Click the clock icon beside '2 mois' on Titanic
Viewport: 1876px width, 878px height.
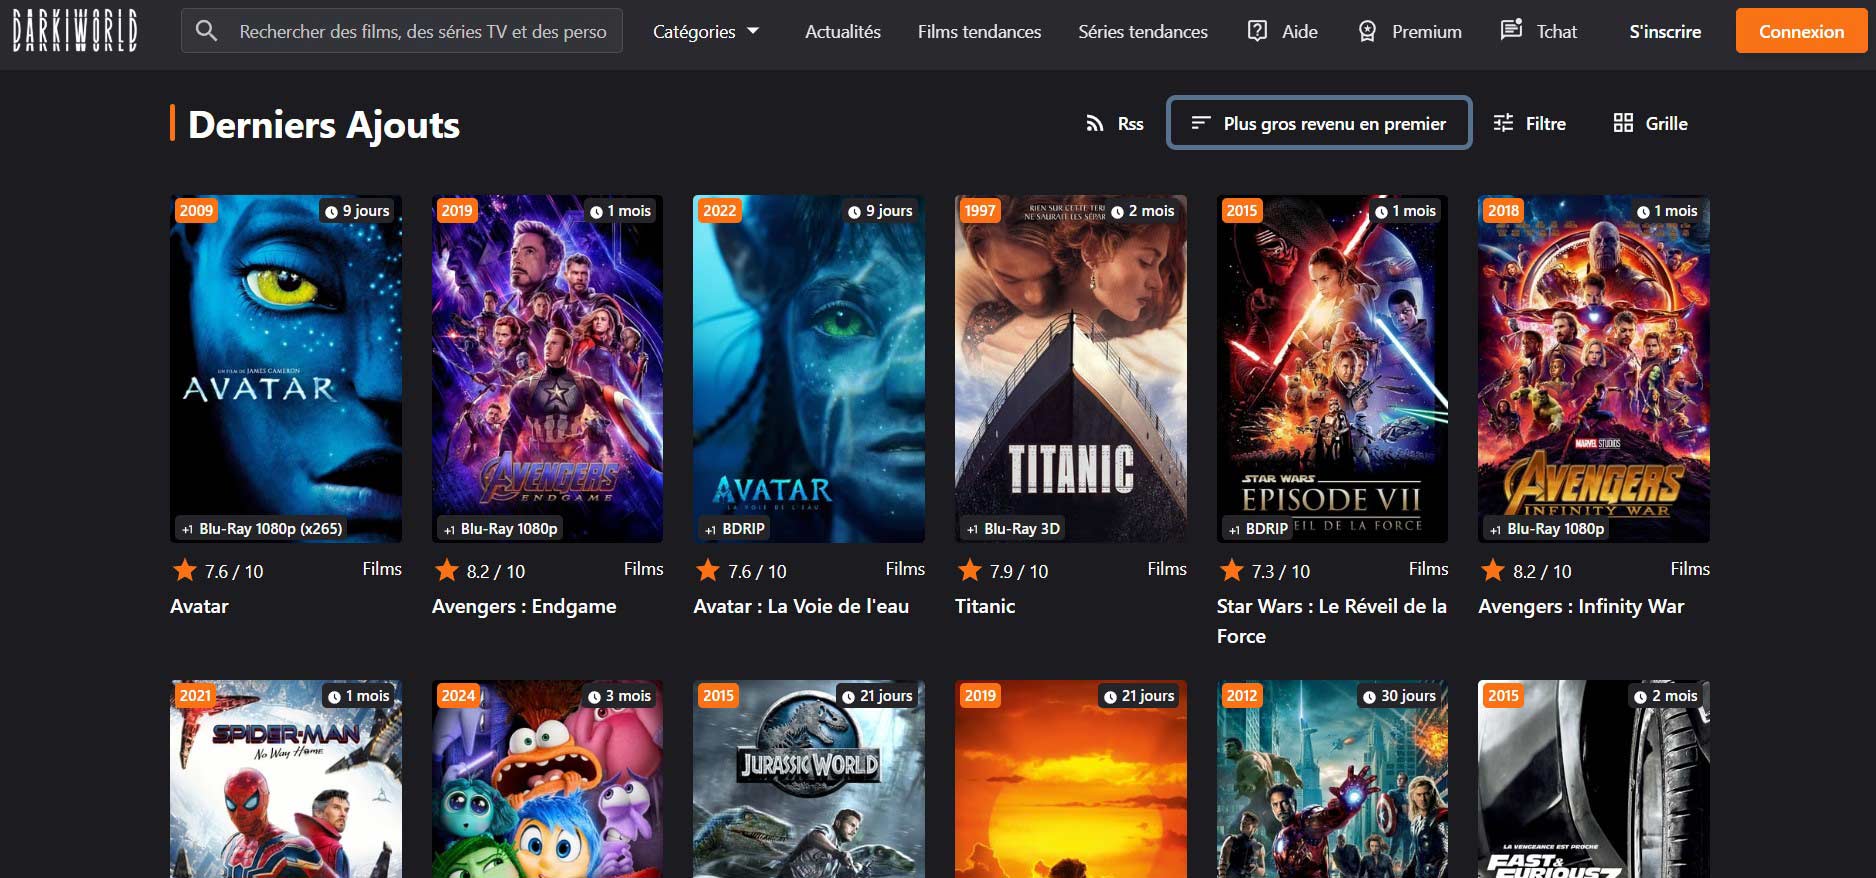point(1117,211)
